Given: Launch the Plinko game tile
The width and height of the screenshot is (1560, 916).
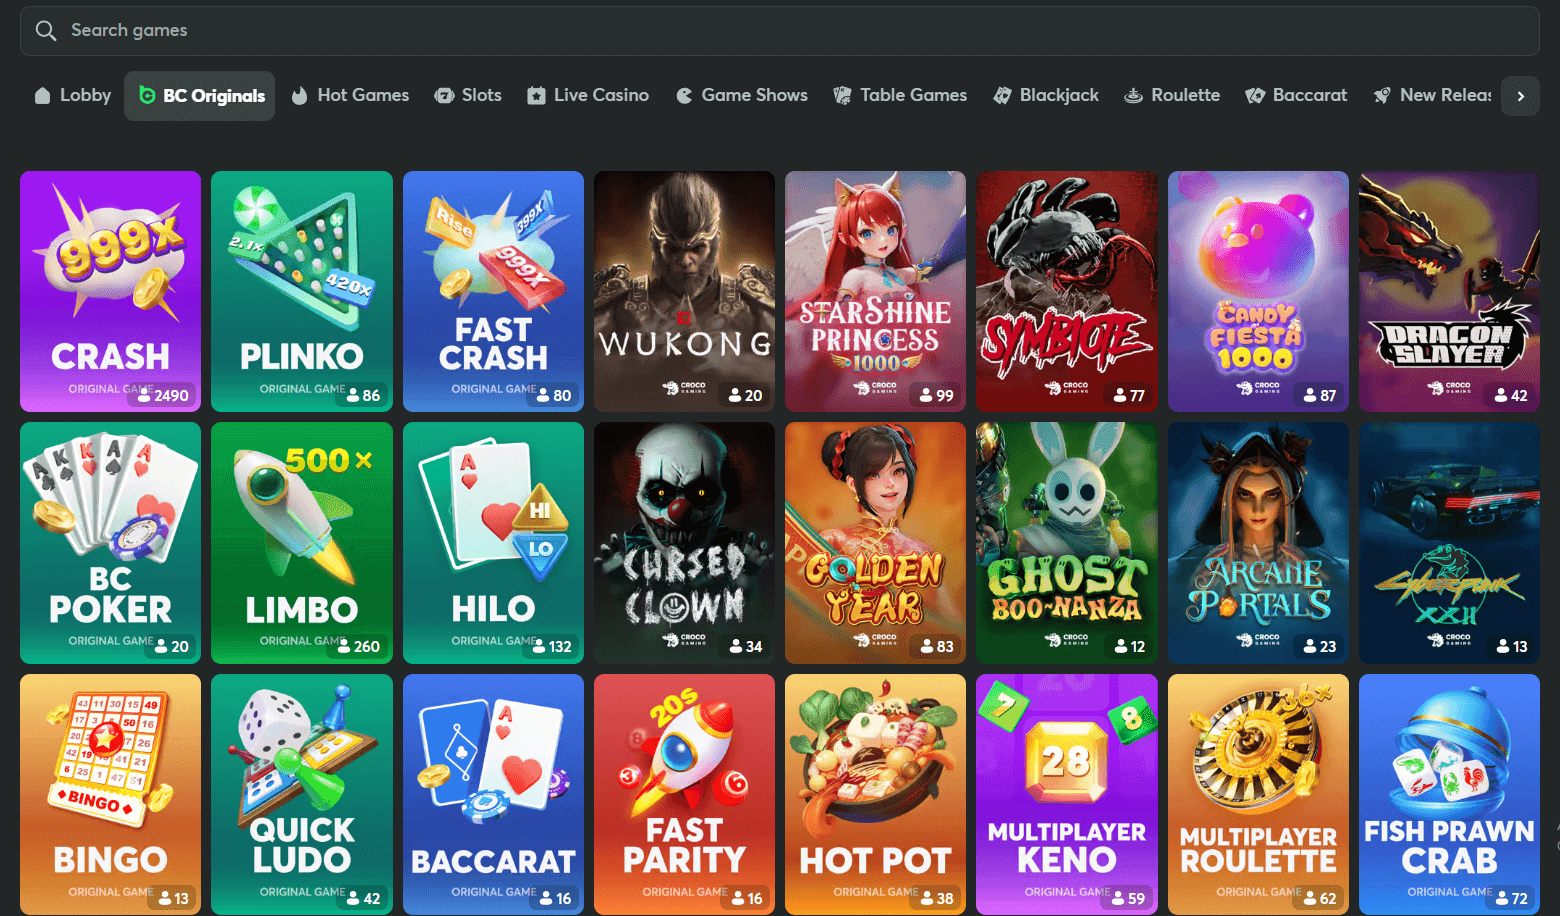Looking at the screenshot, I should click(302, 291).
